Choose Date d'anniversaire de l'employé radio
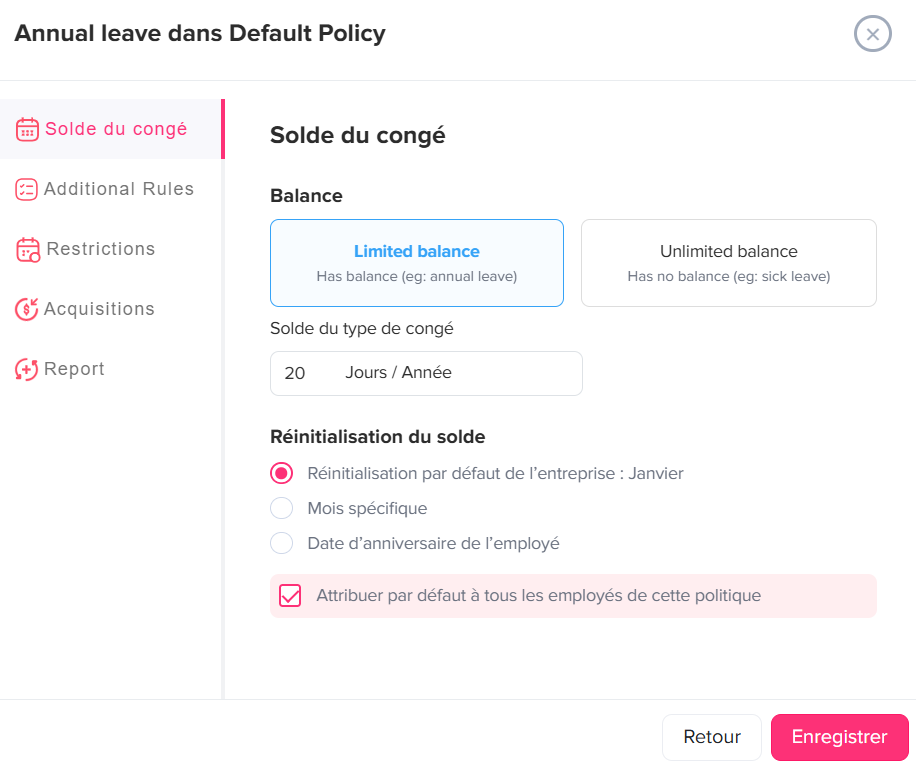Viewport: 916px width, 770px height. tap(282, 543)
